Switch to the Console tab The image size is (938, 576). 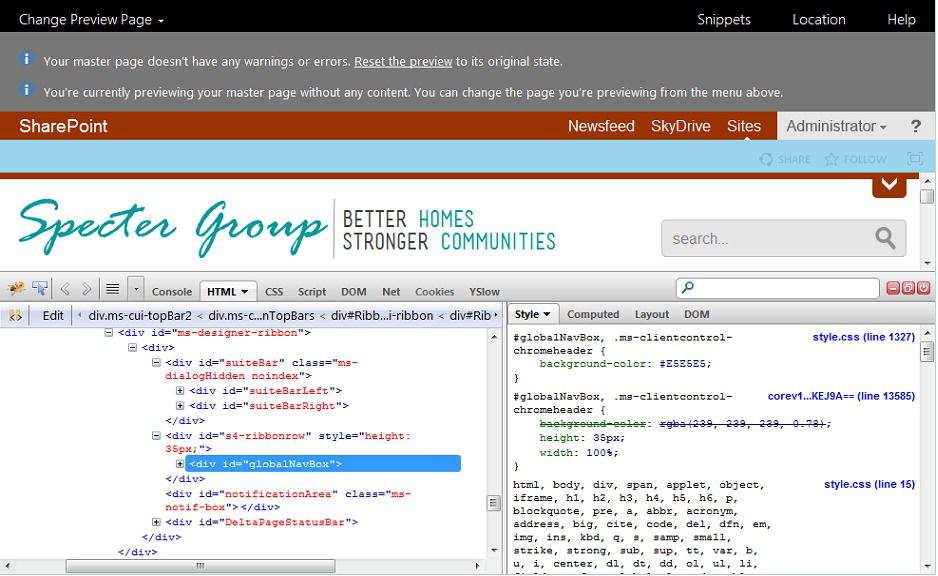click(x=172, y=292)
